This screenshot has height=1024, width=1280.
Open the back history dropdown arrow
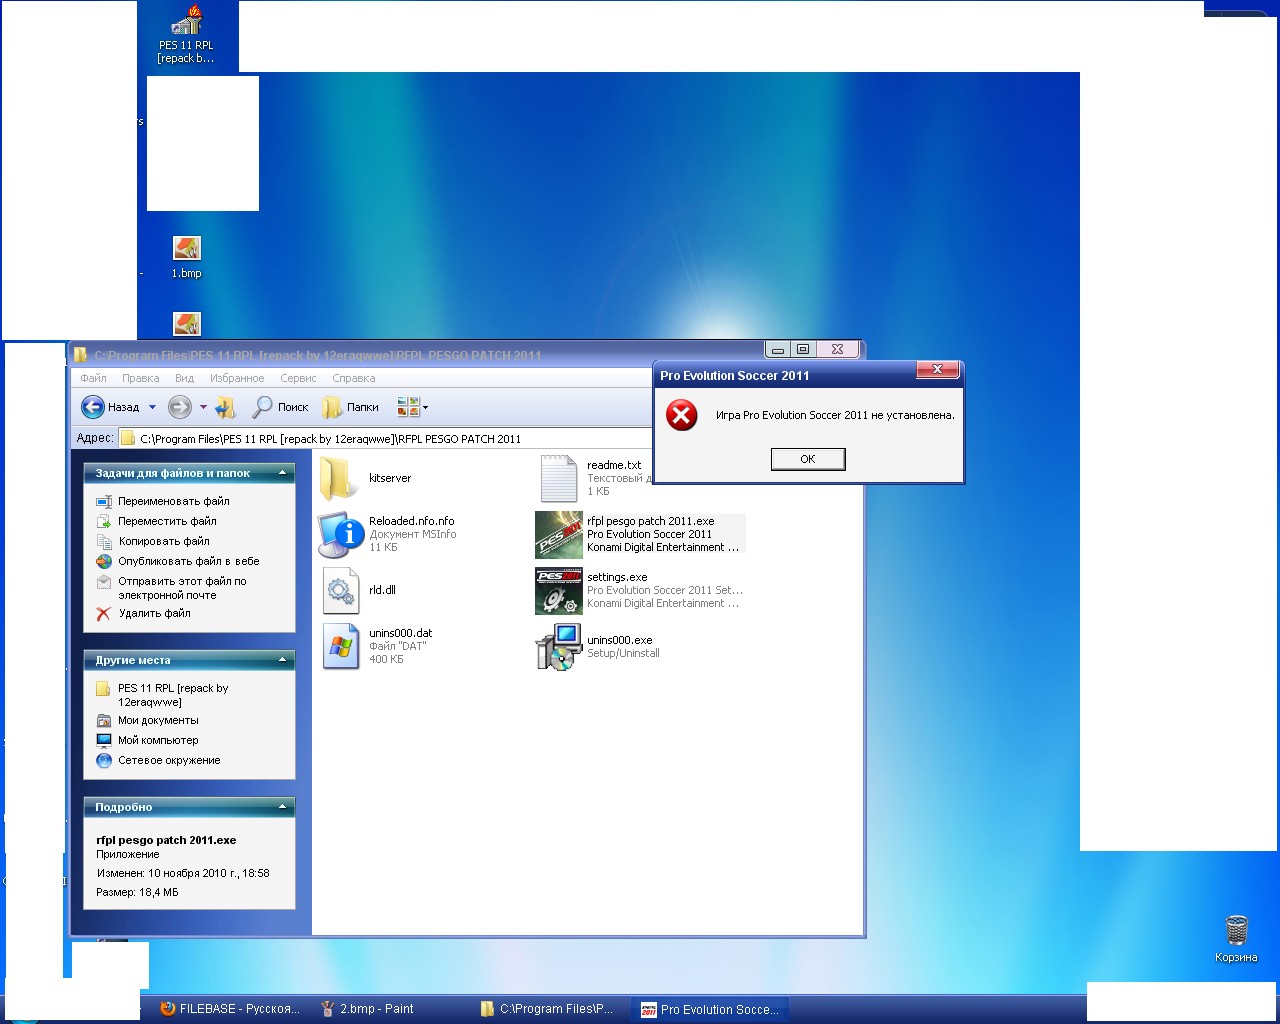(152, 408)
